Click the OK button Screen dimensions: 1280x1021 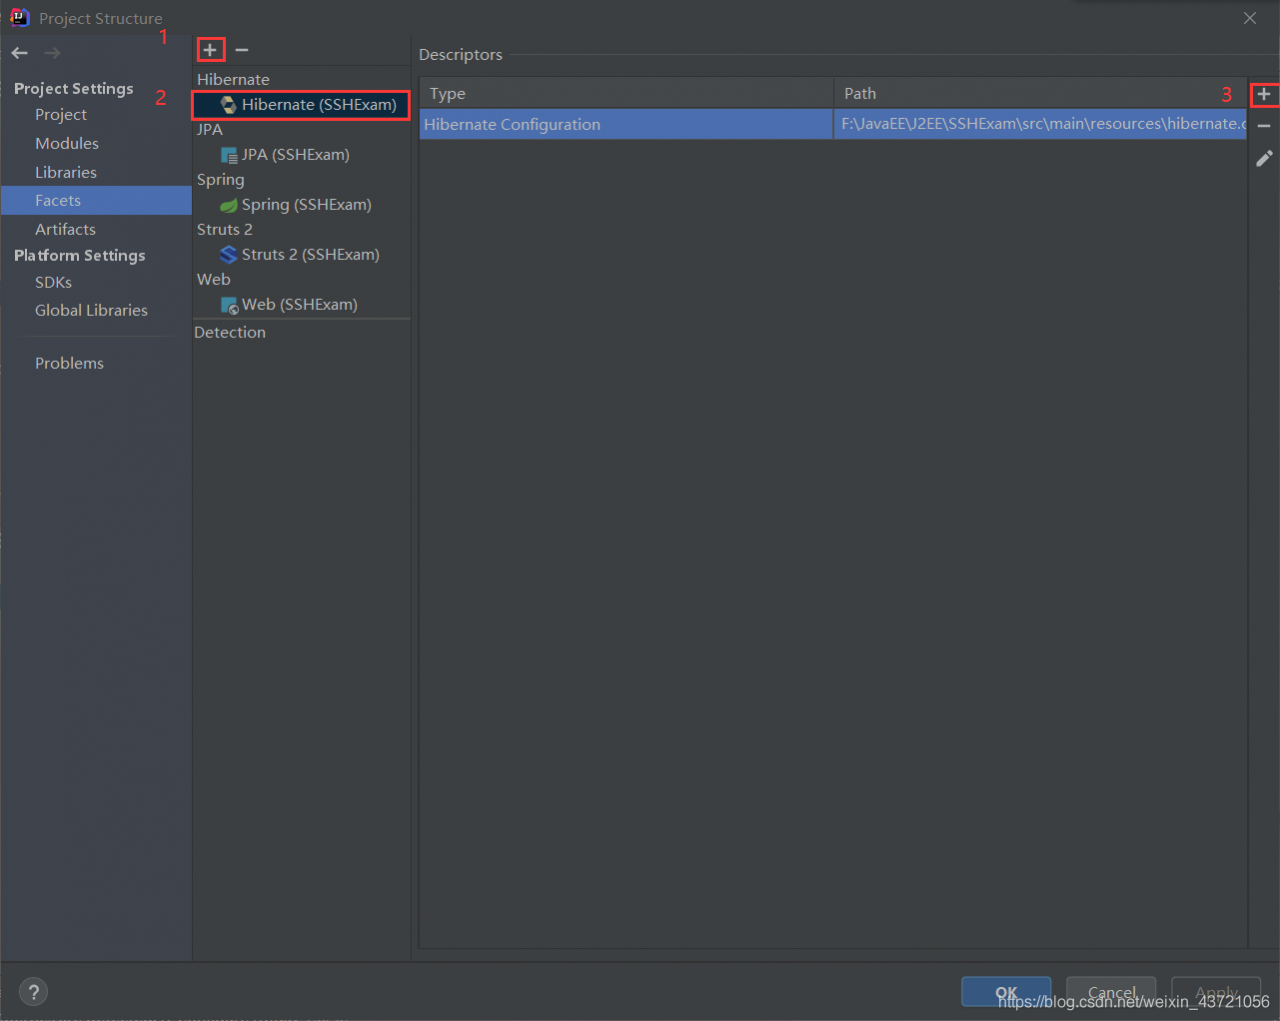click(1006, 992)
